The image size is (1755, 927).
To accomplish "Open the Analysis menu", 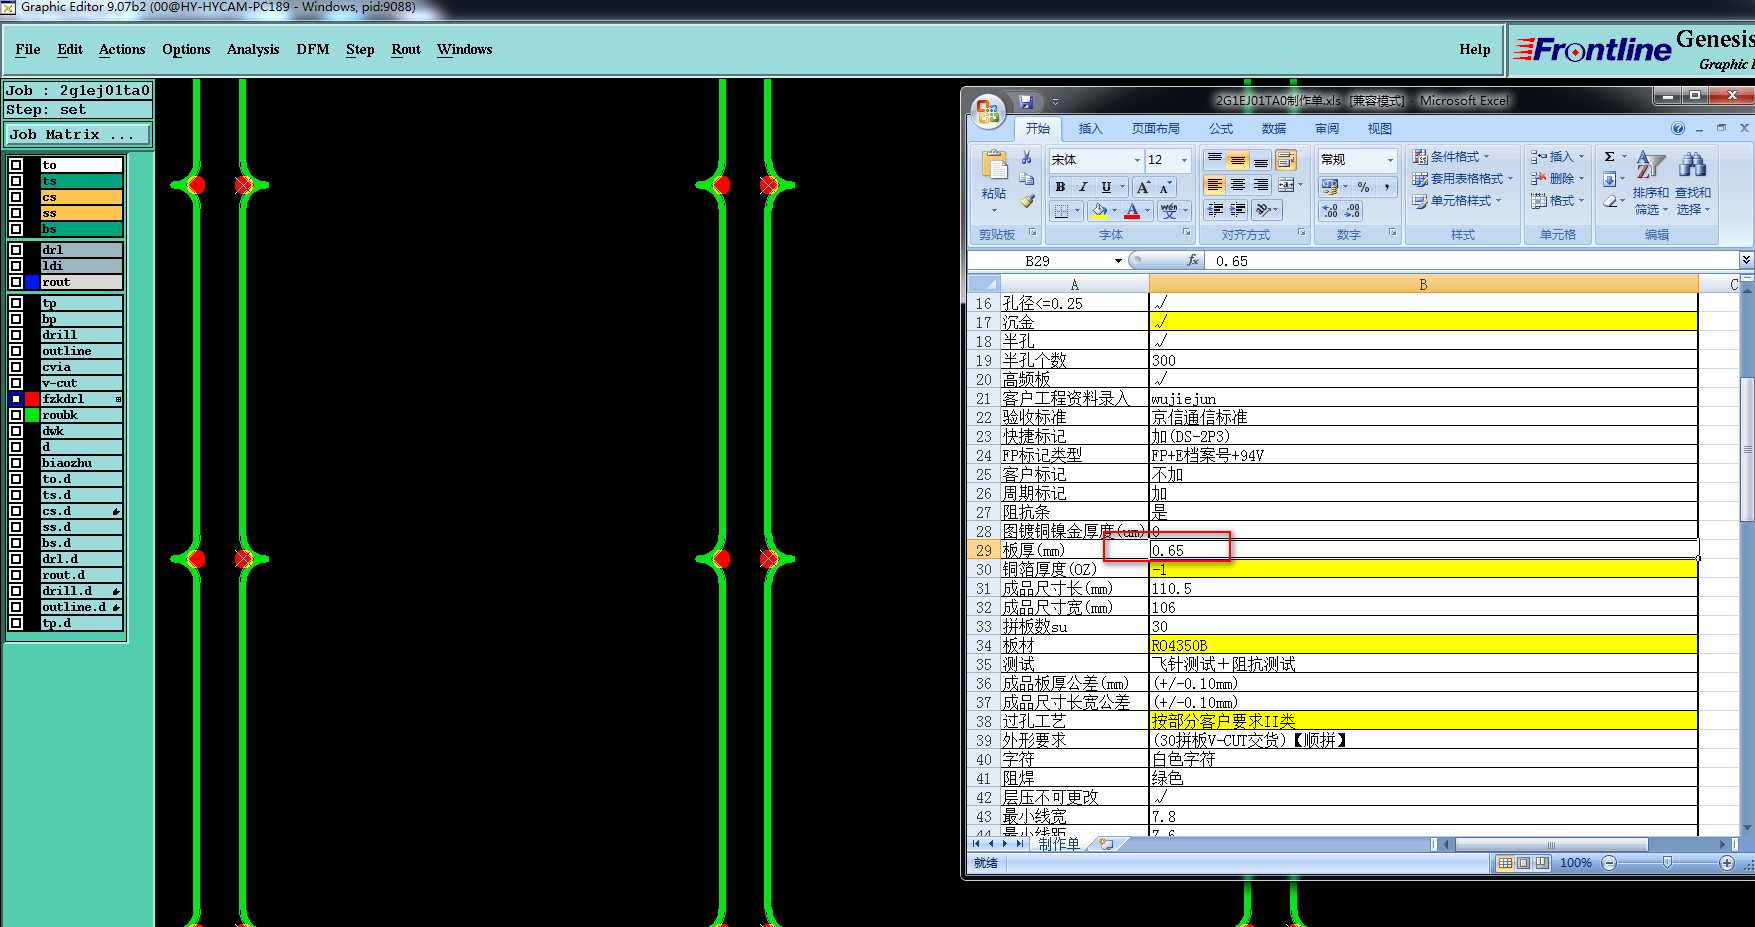I will [252, 49].
